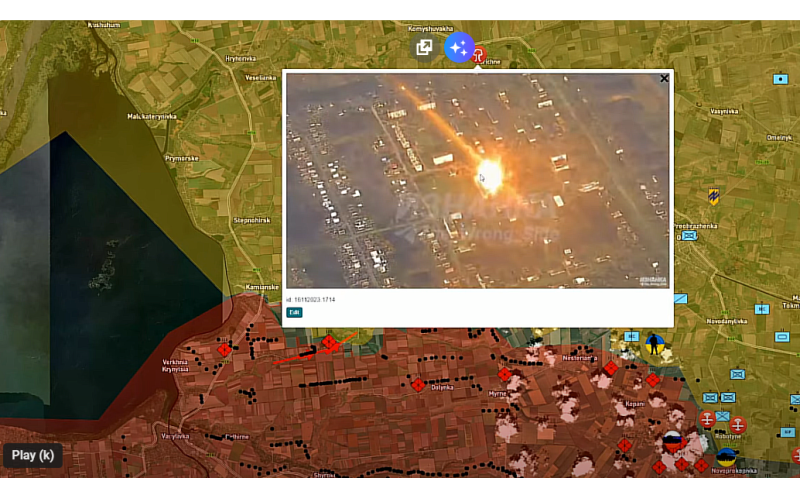This screenshot has height=478, width=800.
Task: Click the blue unit marker near Vasynivka
Action: click(780, 78)
